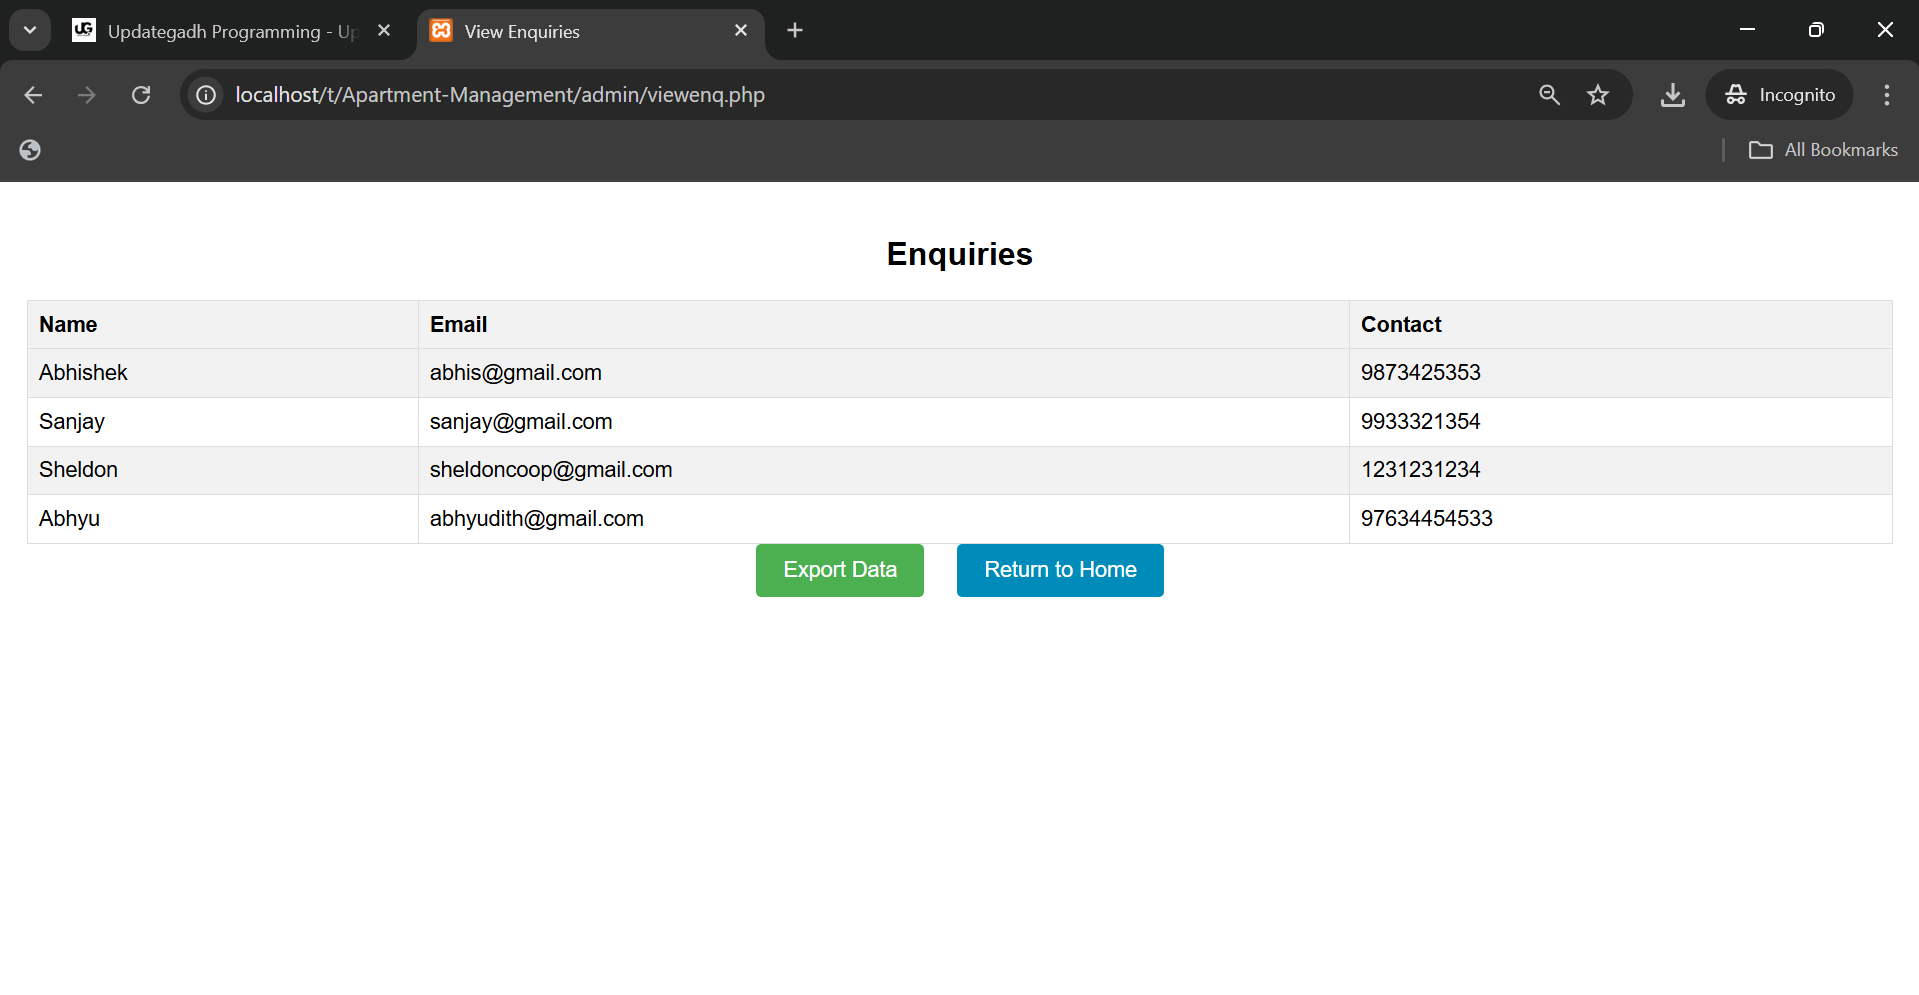Image resolution: width=1919 pixels, height=995 pixels.
Task: Click the Incognito indicator button
Action: point(1780,95)
